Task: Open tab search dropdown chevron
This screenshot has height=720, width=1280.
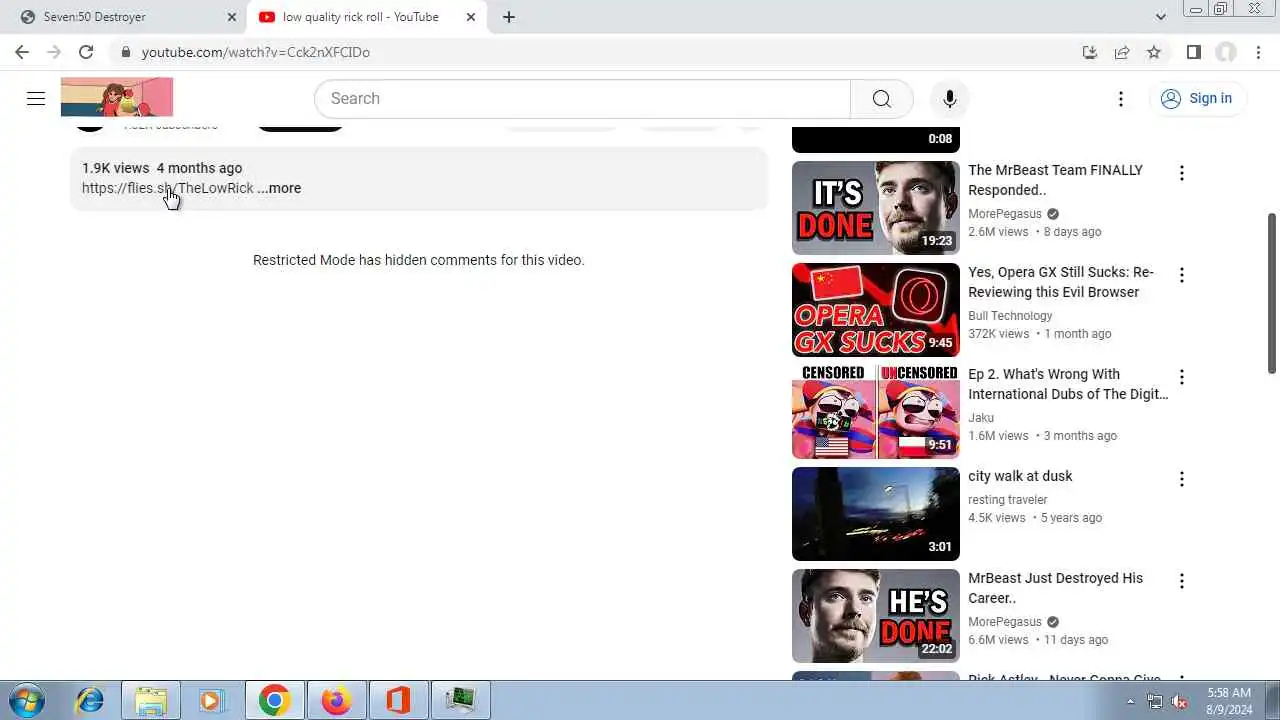Action: 1161,17
